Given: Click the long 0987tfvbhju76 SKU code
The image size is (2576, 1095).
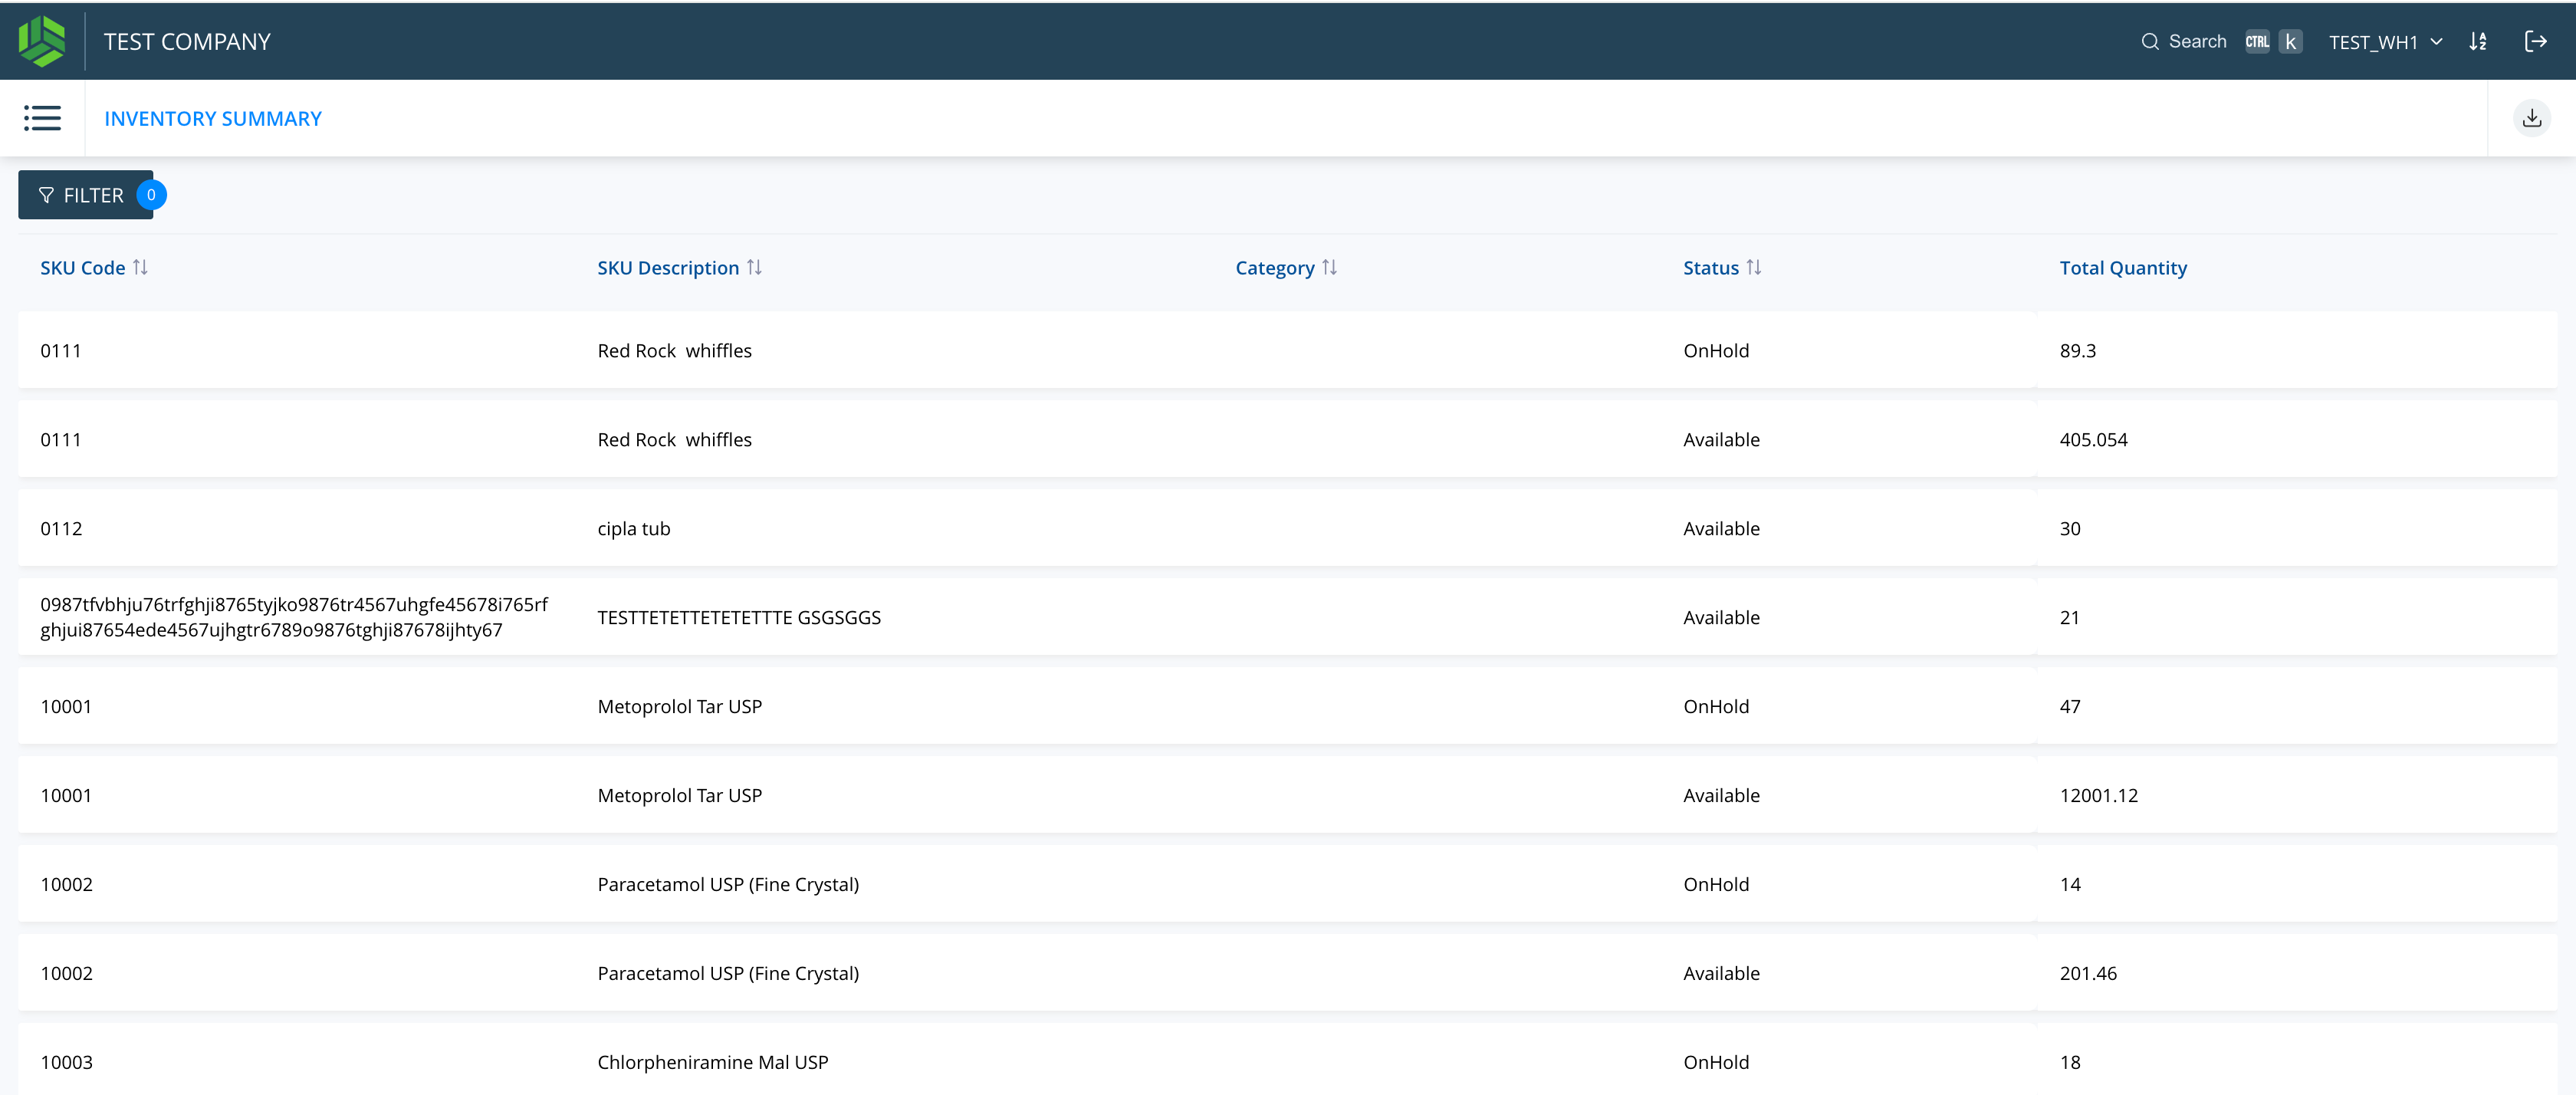Looking at the screenshot, I should tap(294, 617).
